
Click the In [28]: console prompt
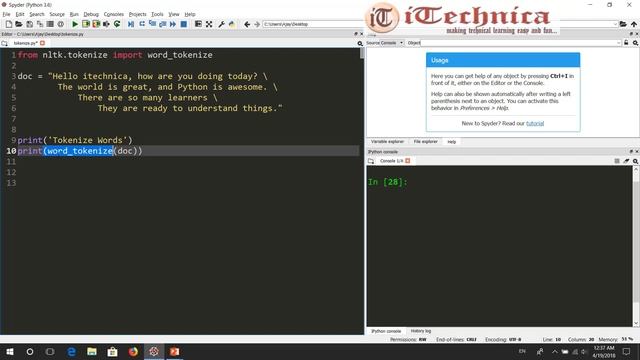click(x=387, y=182)
